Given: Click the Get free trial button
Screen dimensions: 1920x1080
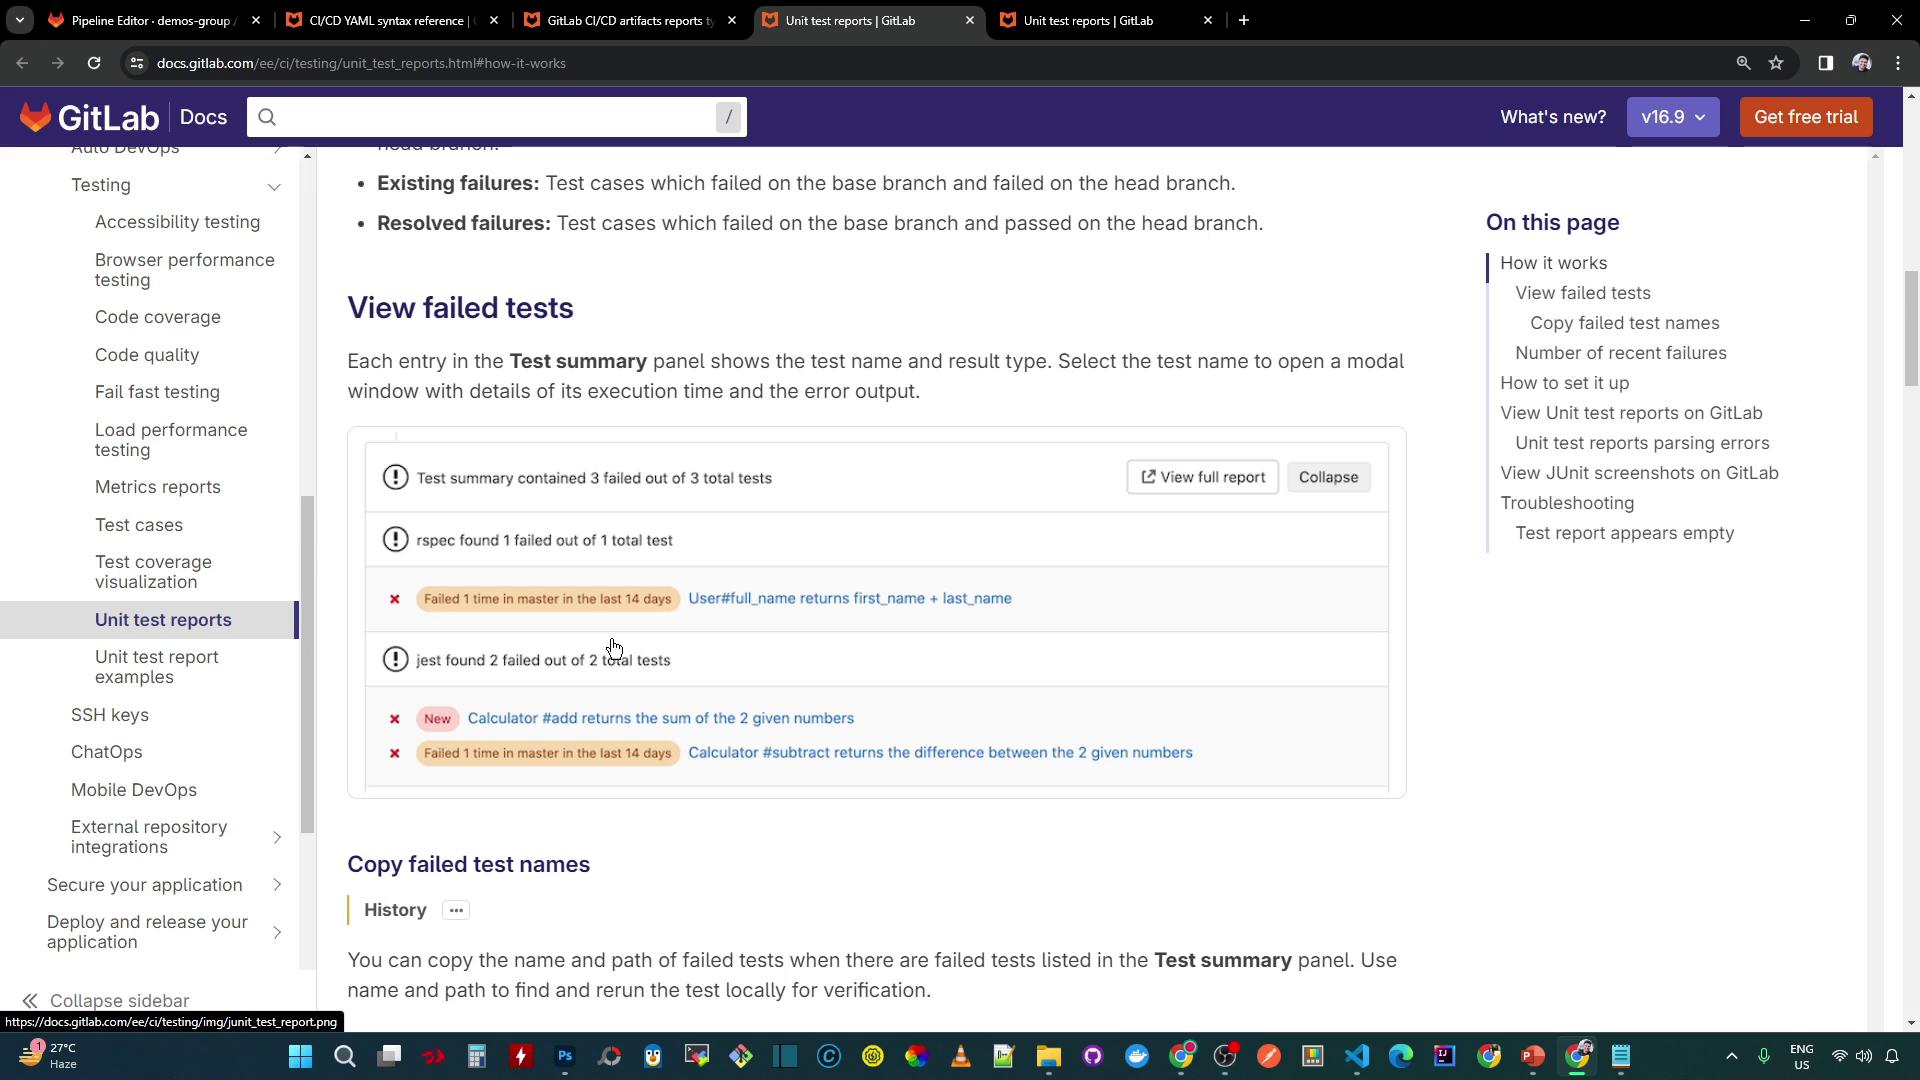Looking at the screenshot, I should [x=1805, y=117].
